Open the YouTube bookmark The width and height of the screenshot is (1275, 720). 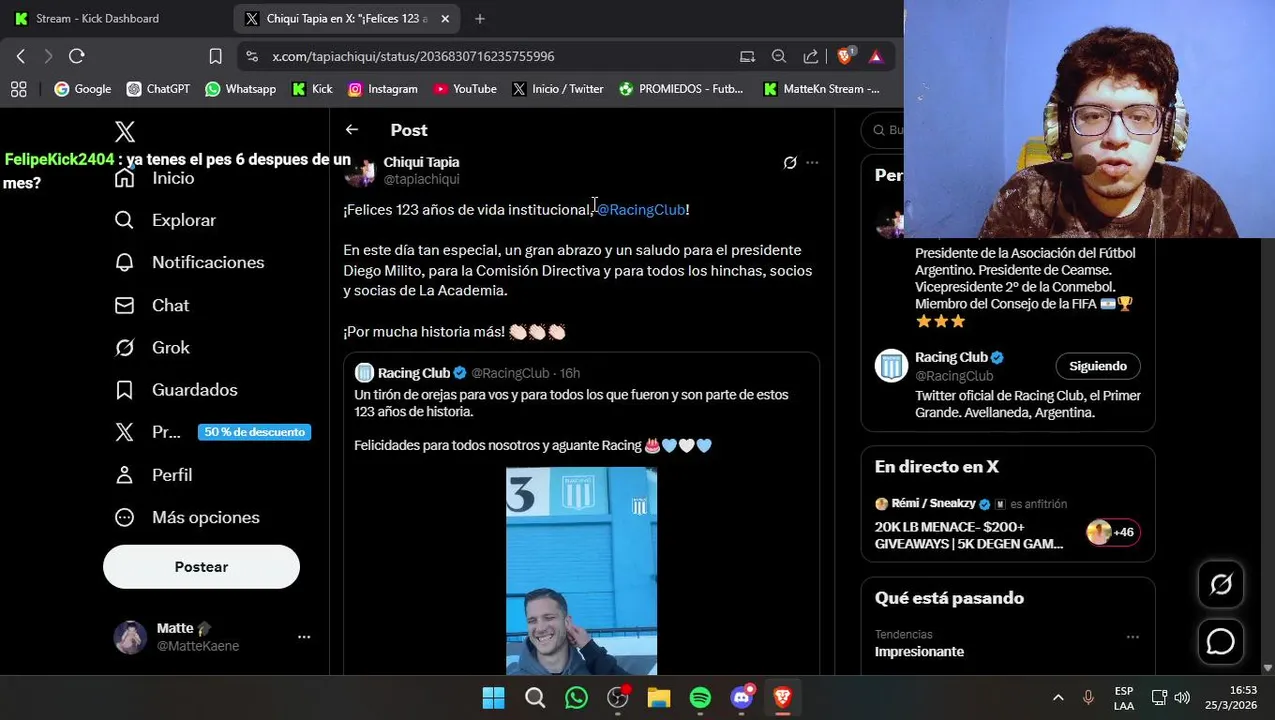tap(465, 89)
